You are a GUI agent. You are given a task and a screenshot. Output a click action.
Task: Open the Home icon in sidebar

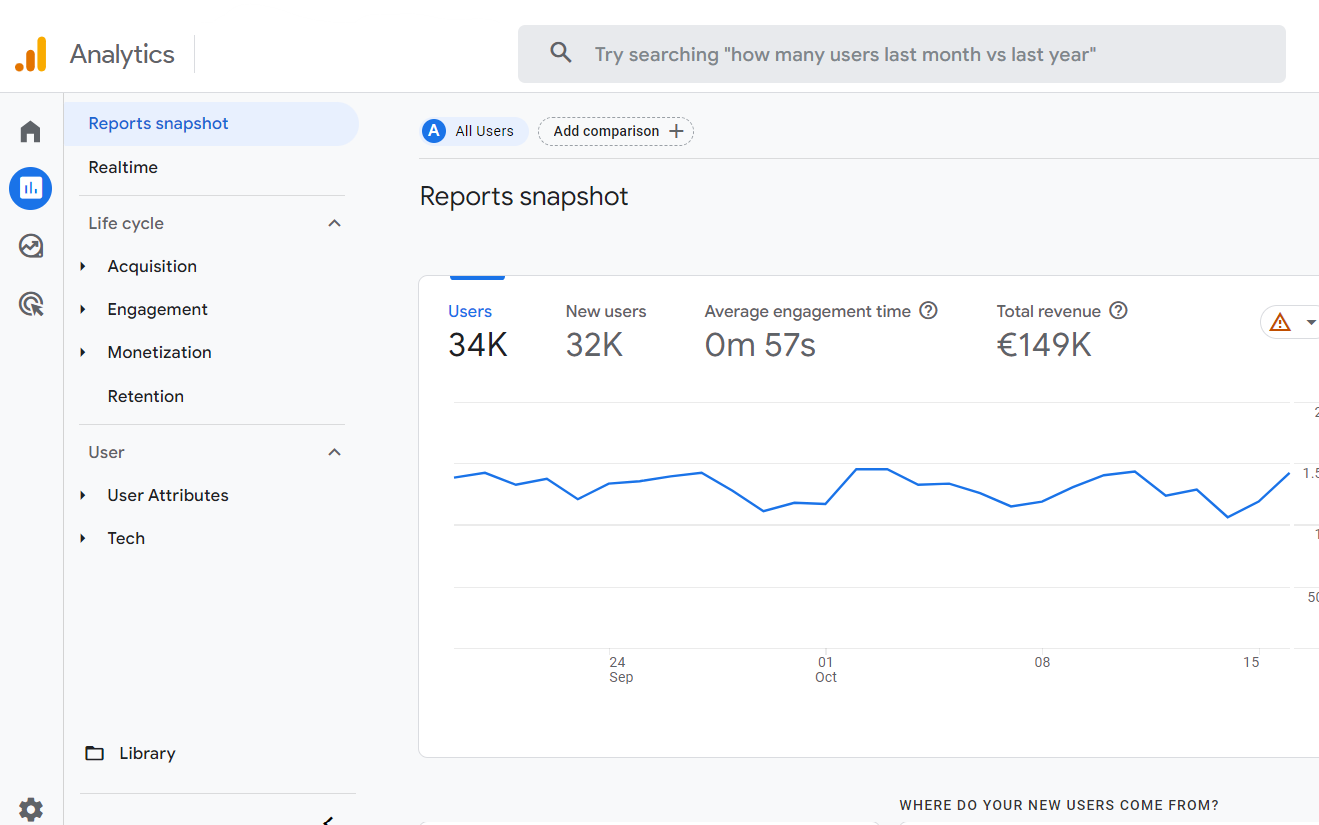(31, 132)
